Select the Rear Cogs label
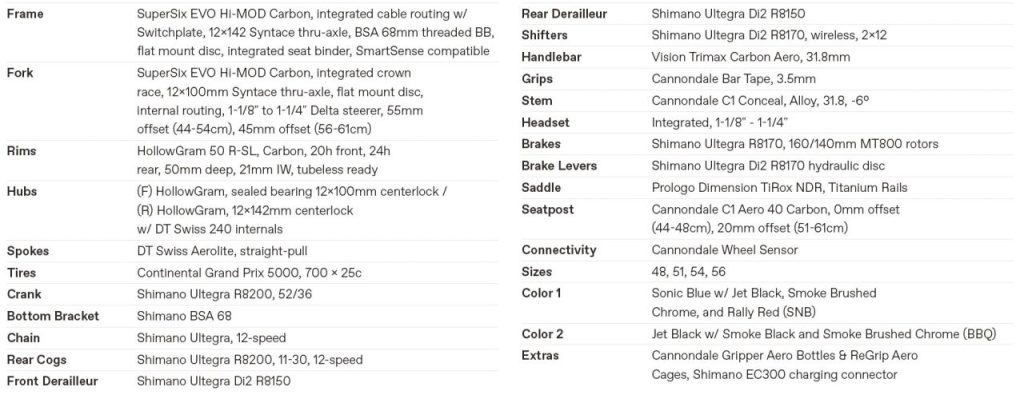Viewport: 1024px width, 399px height. (37, 360)
